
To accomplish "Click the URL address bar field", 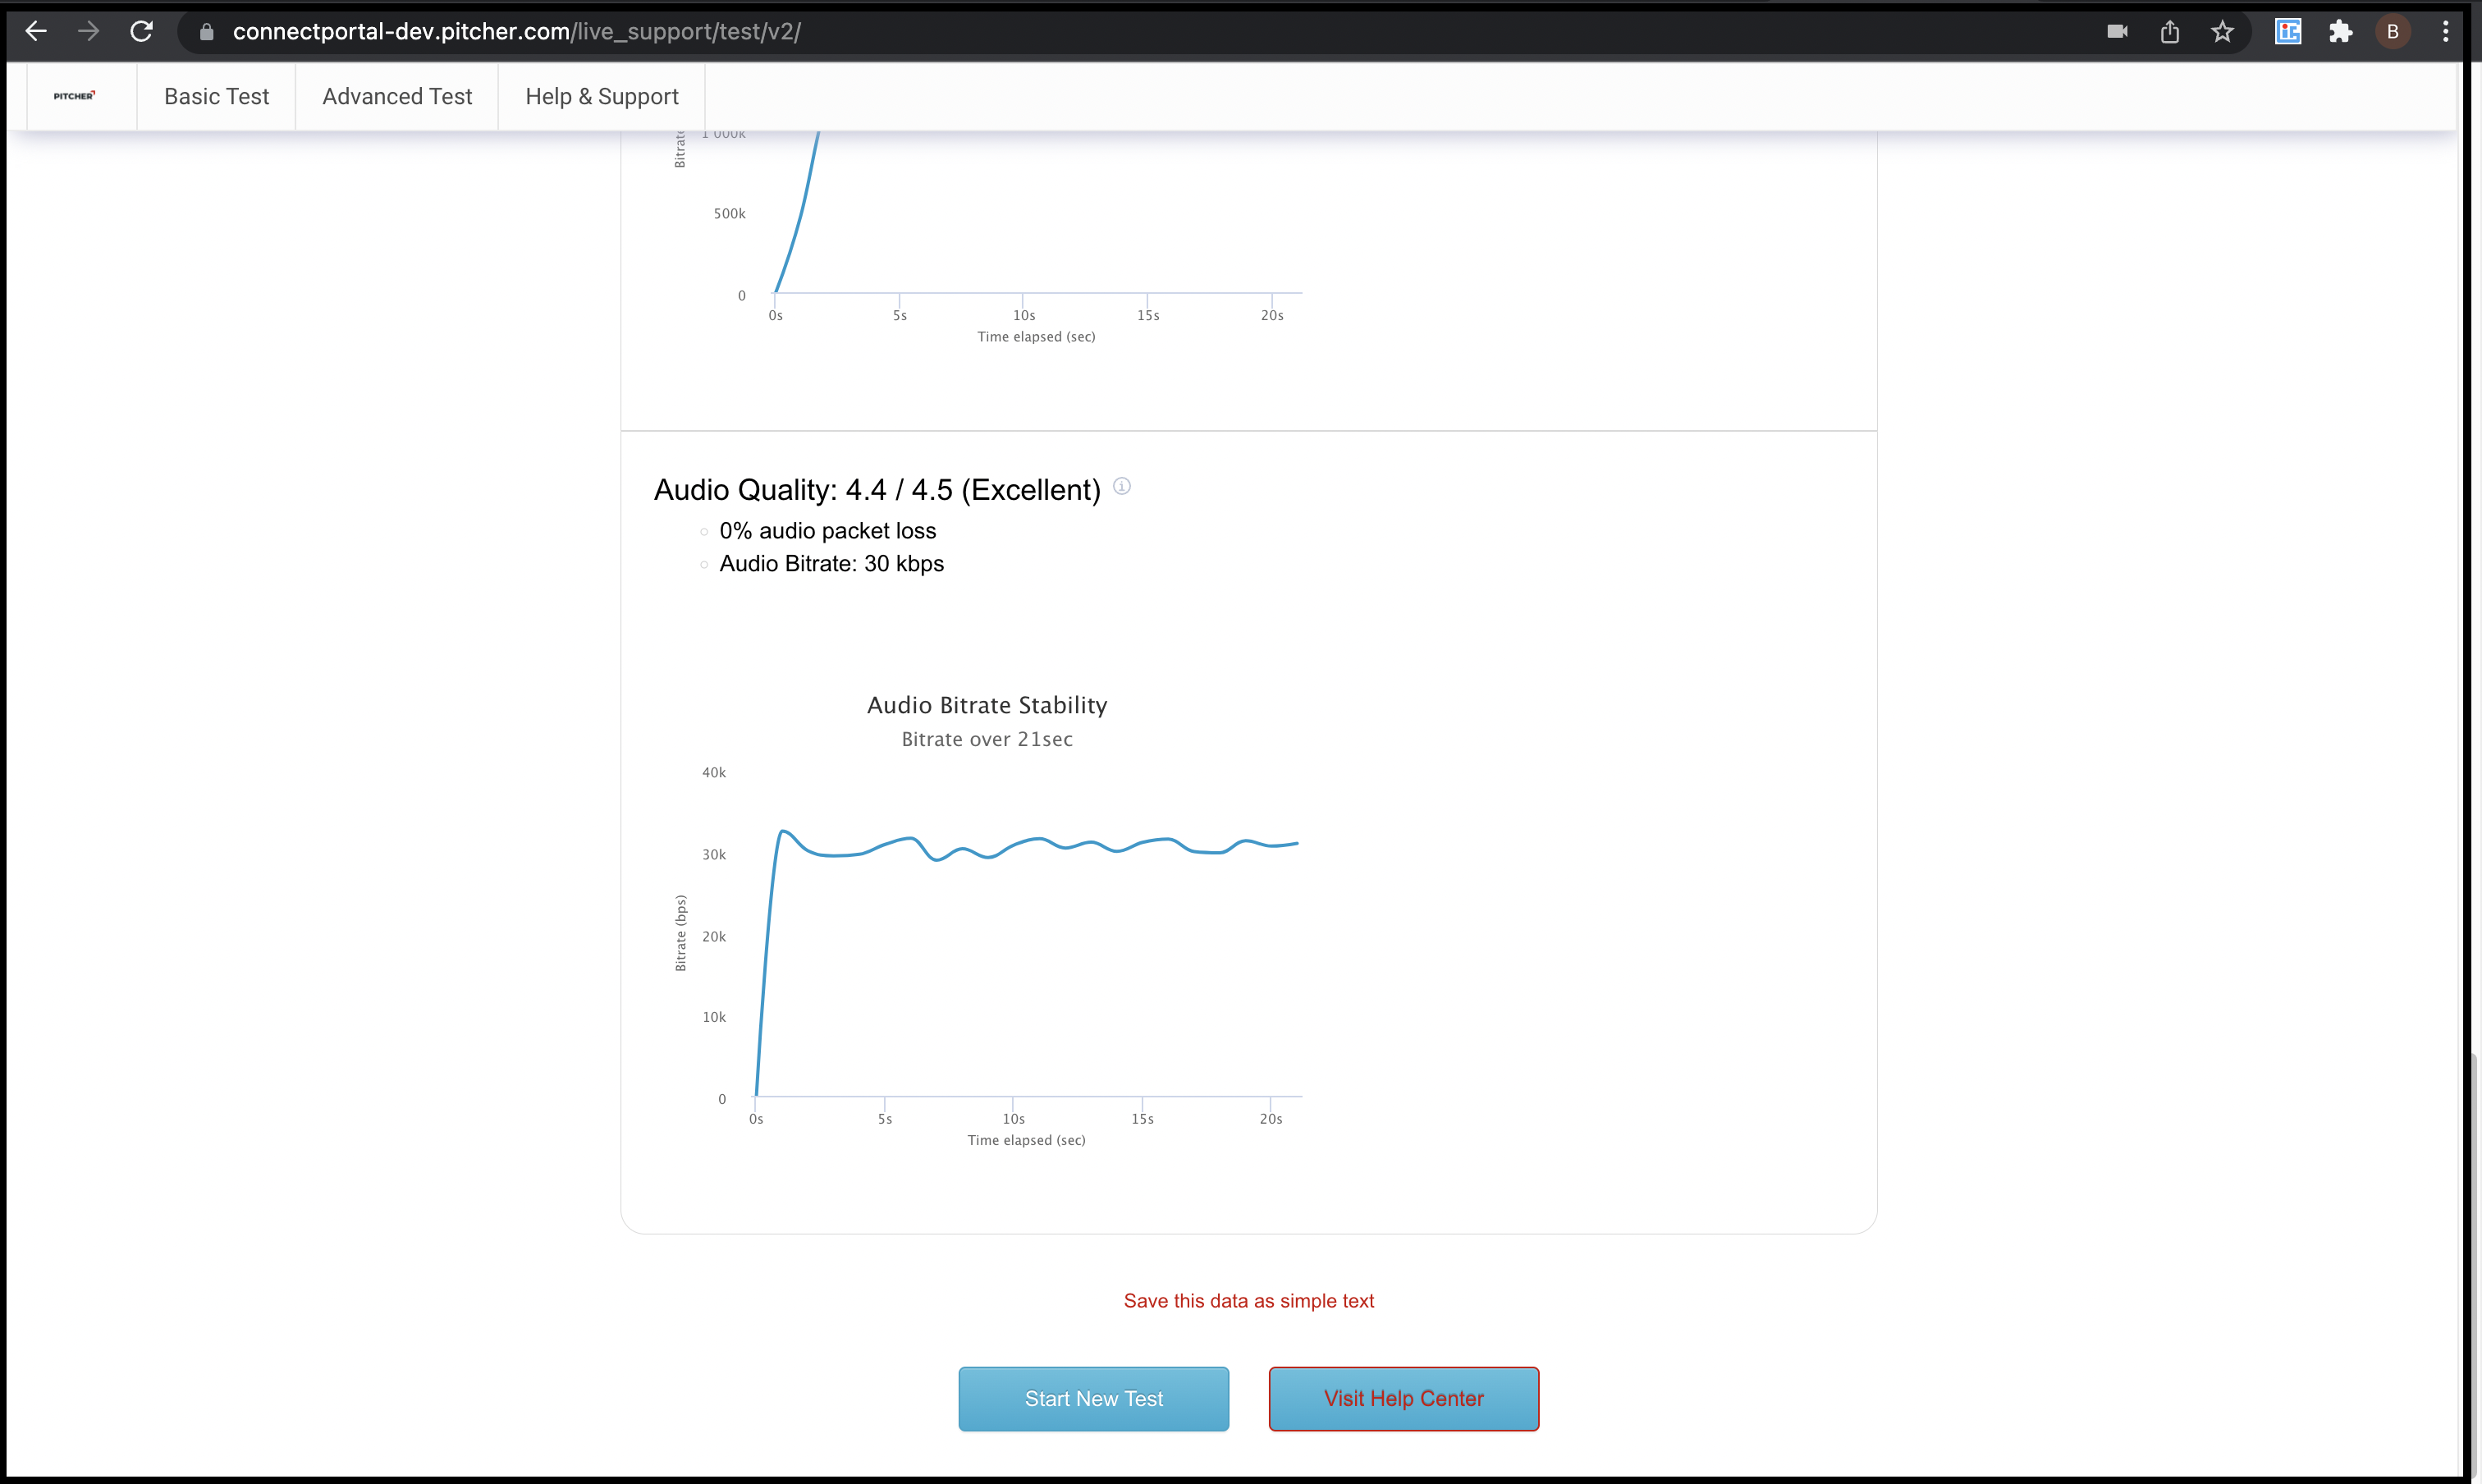I will click(1100, 32).
